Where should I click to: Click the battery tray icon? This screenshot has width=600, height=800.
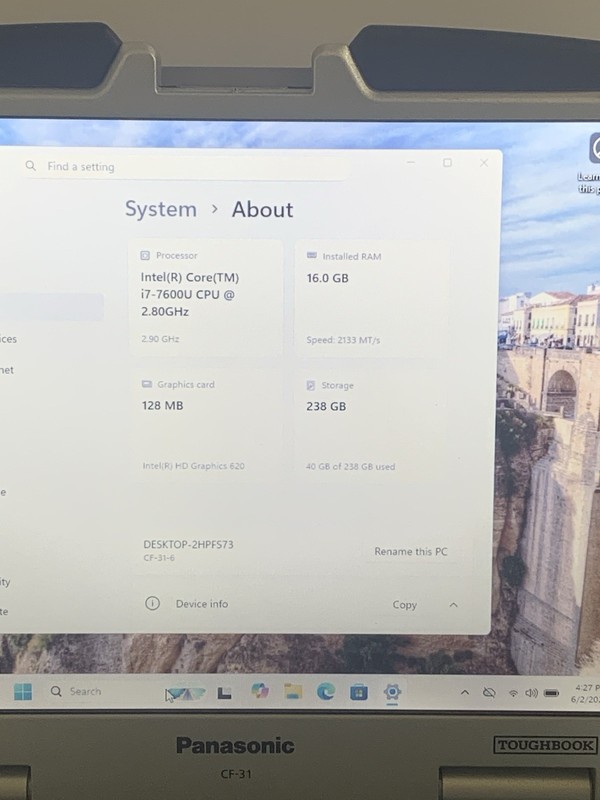552,693
